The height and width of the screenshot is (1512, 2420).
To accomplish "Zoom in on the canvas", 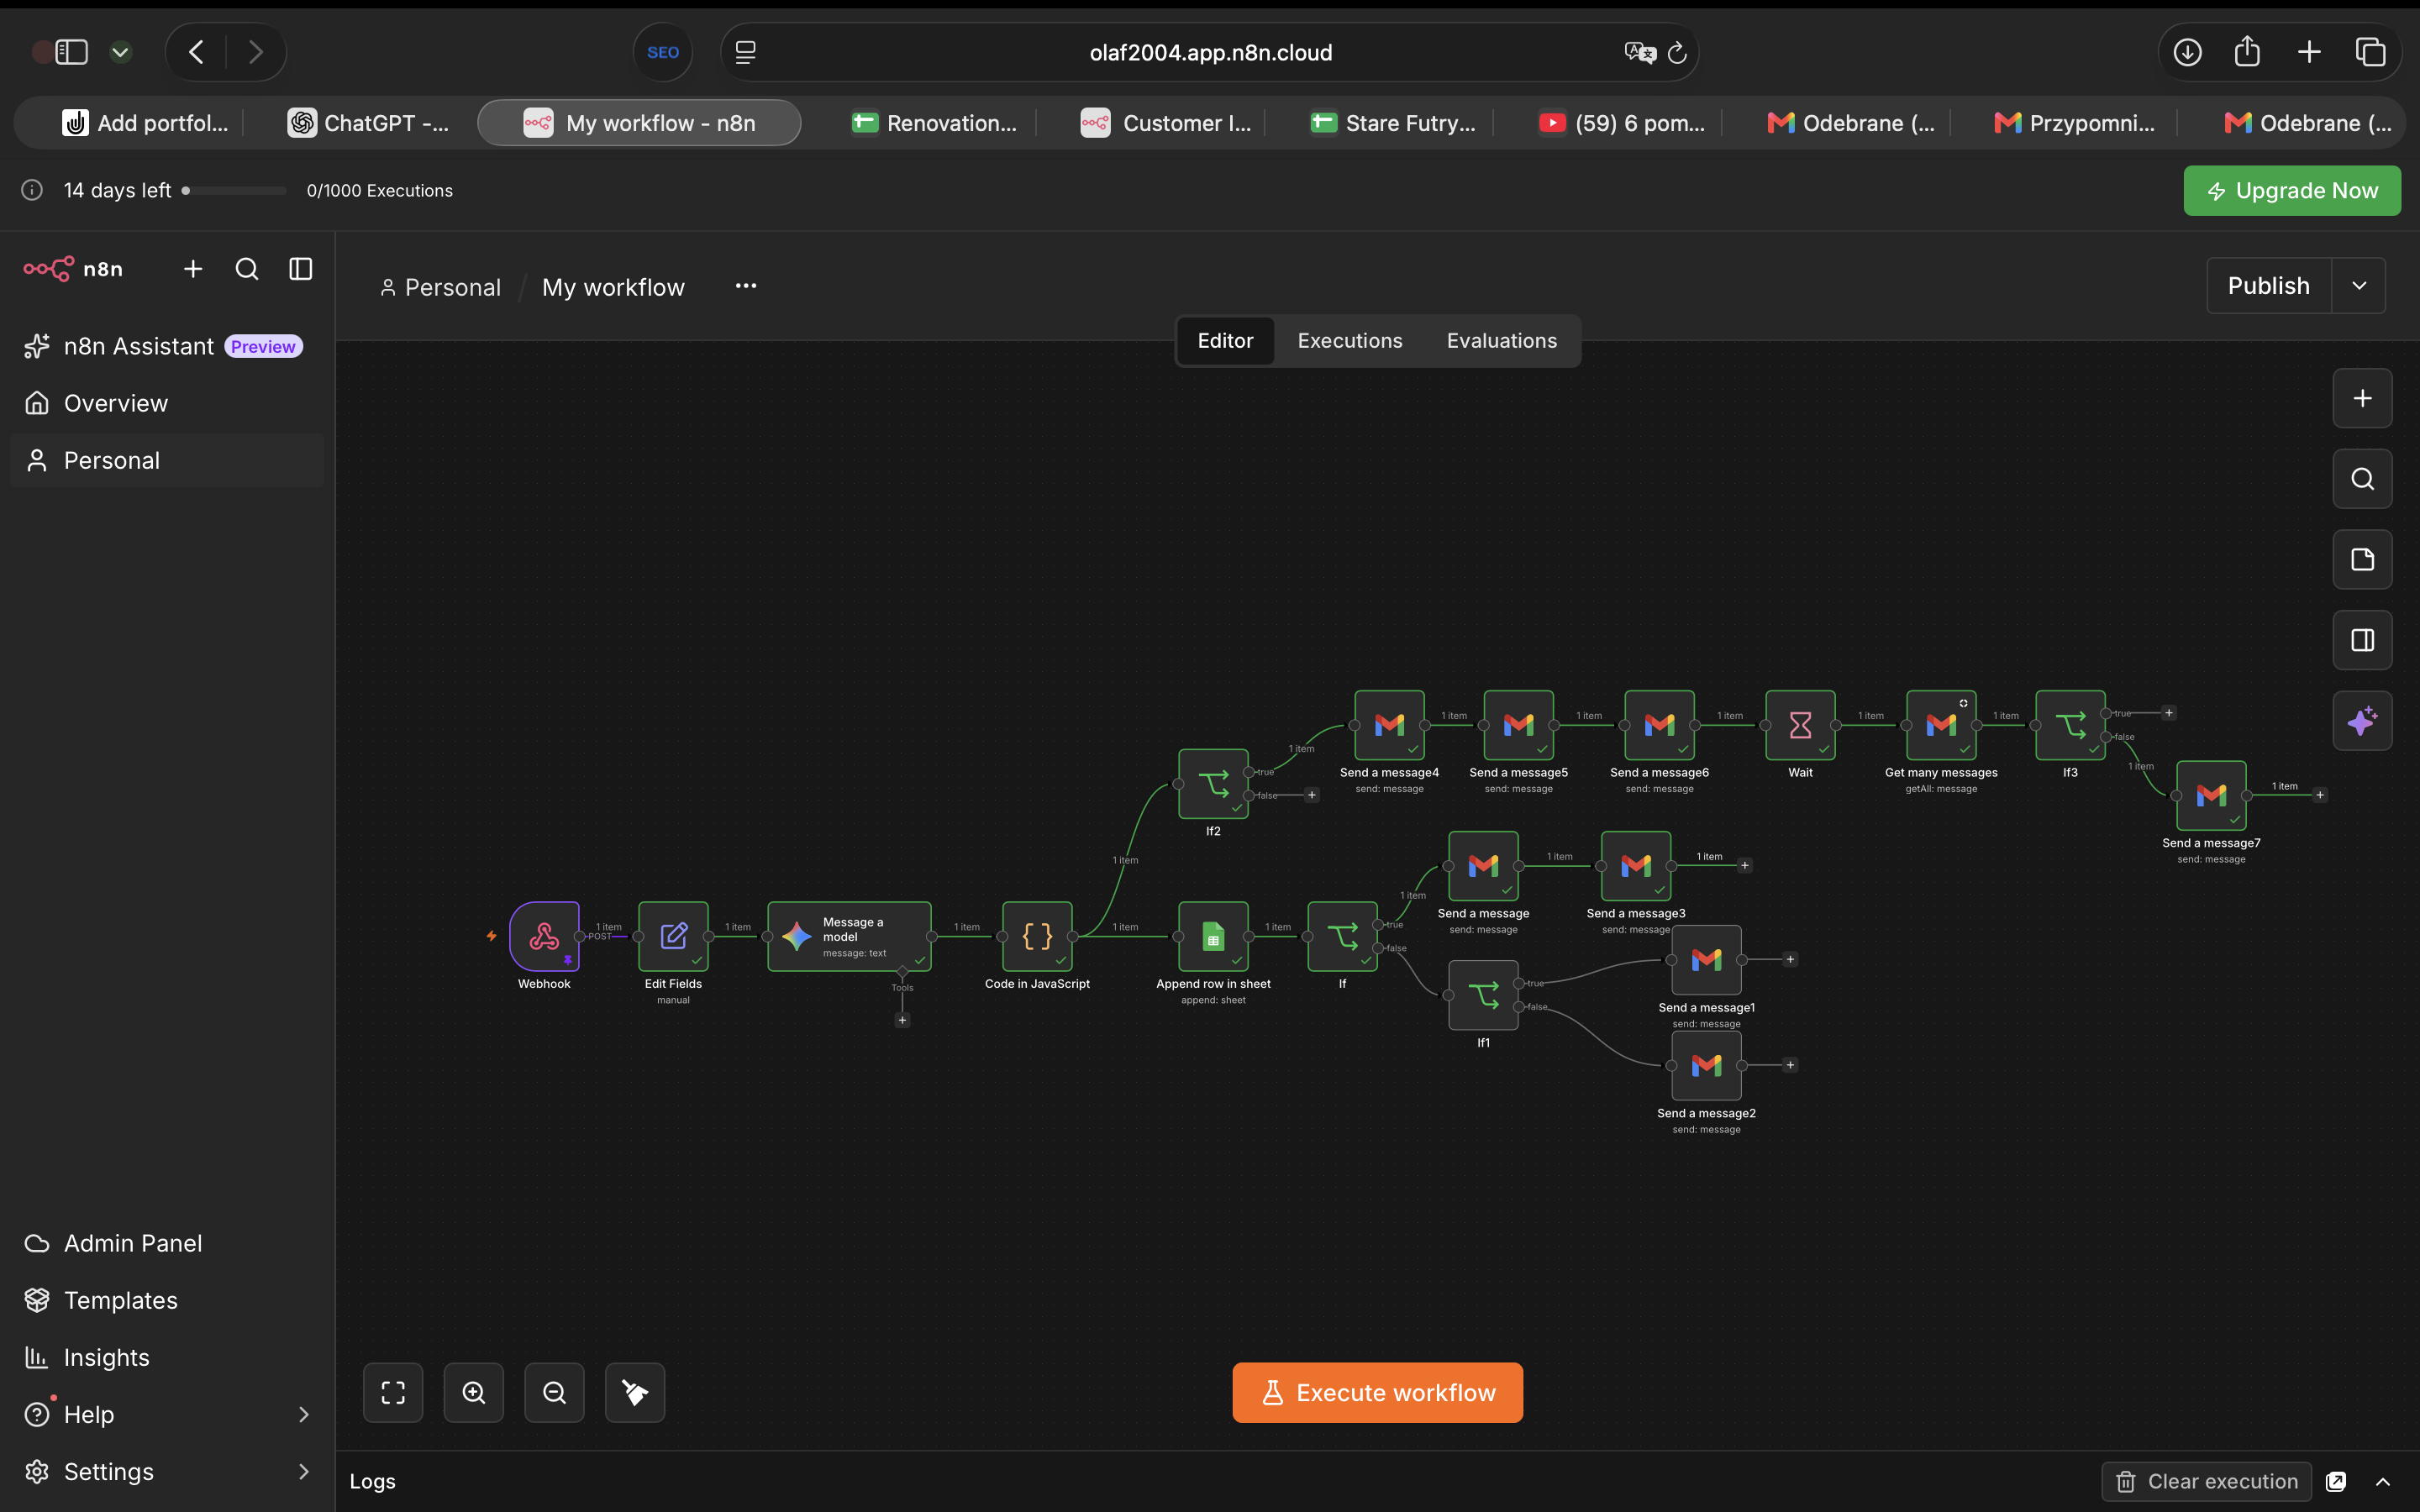I will tap(474, 1392).
